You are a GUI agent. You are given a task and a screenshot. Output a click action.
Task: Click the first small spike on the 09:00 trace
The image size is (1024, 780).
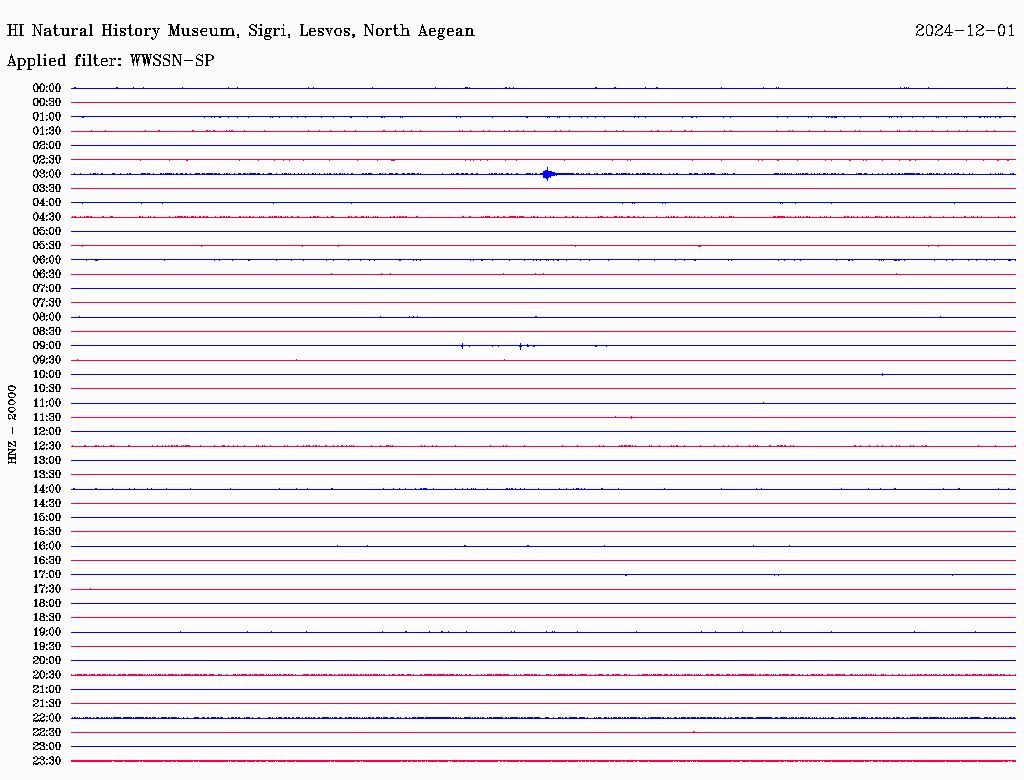point(462,346)
